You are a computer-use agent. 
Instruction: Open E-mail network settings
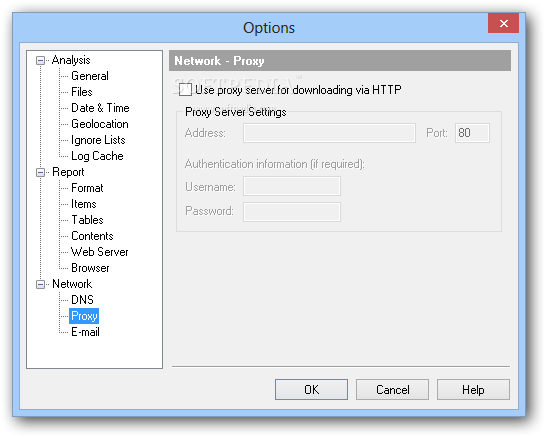(85, 332)
